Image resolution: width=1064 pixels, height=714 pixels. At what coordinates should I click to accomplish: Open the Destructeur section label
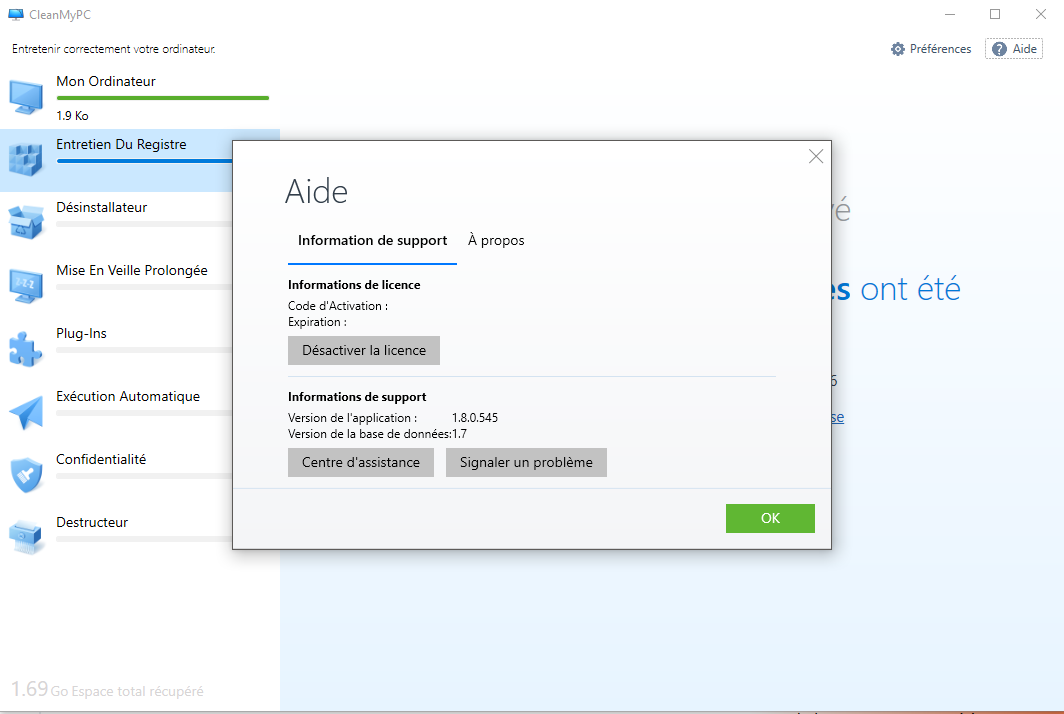(92, 523)
